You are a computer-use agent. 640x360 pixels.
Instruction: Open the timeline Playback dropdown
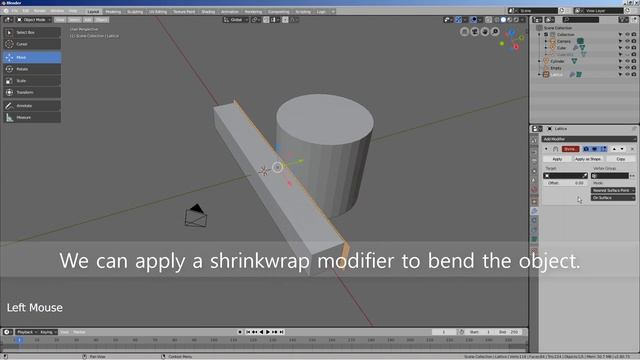point(27,332)
